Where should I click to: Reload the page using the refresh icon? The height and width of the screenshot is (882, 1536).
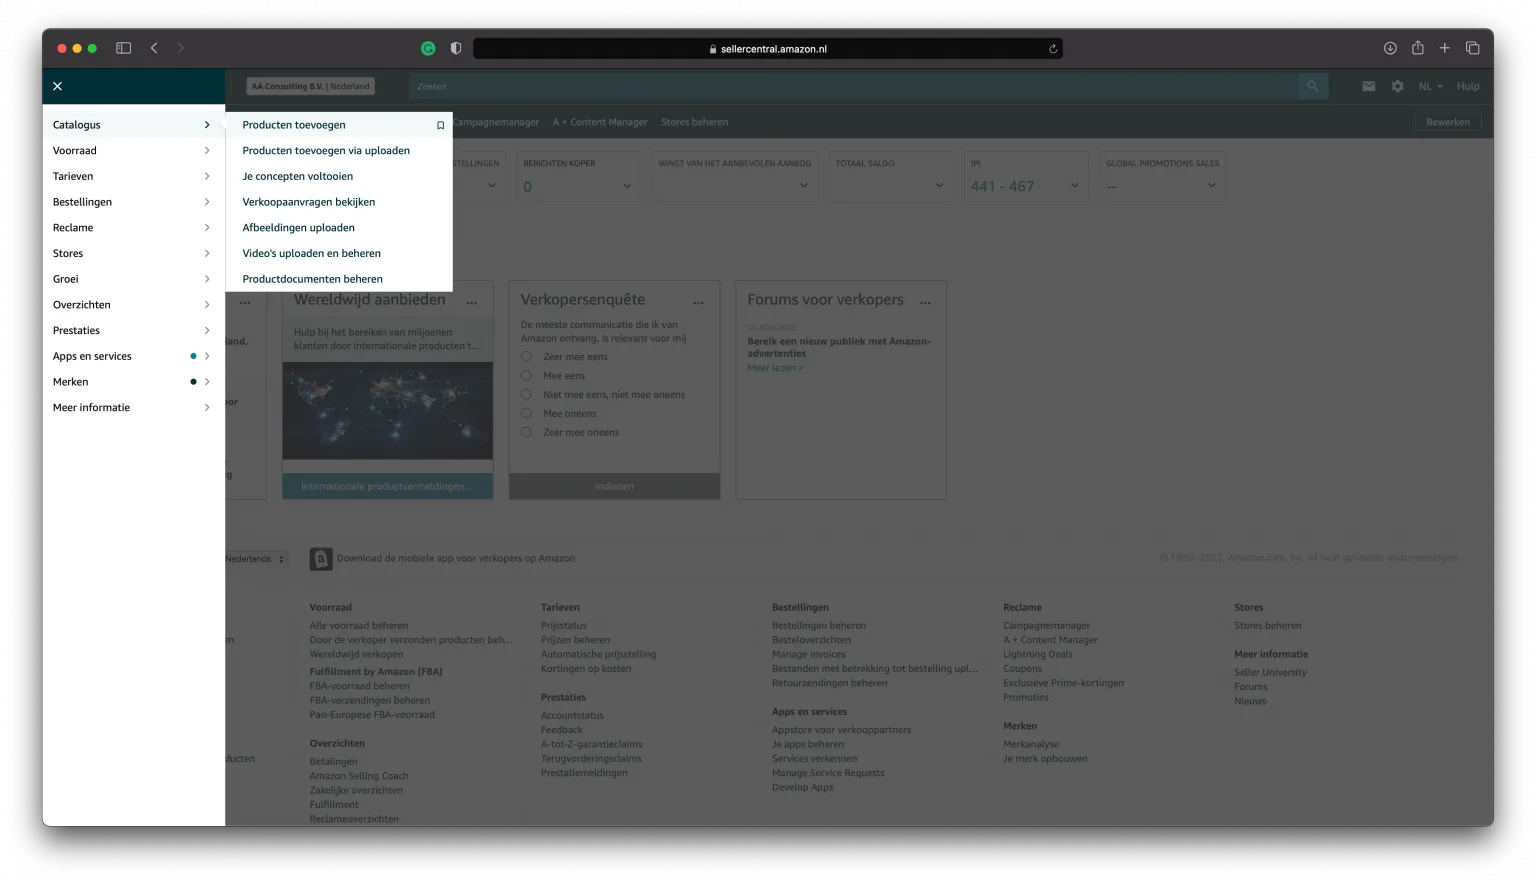pos(1052,48)
